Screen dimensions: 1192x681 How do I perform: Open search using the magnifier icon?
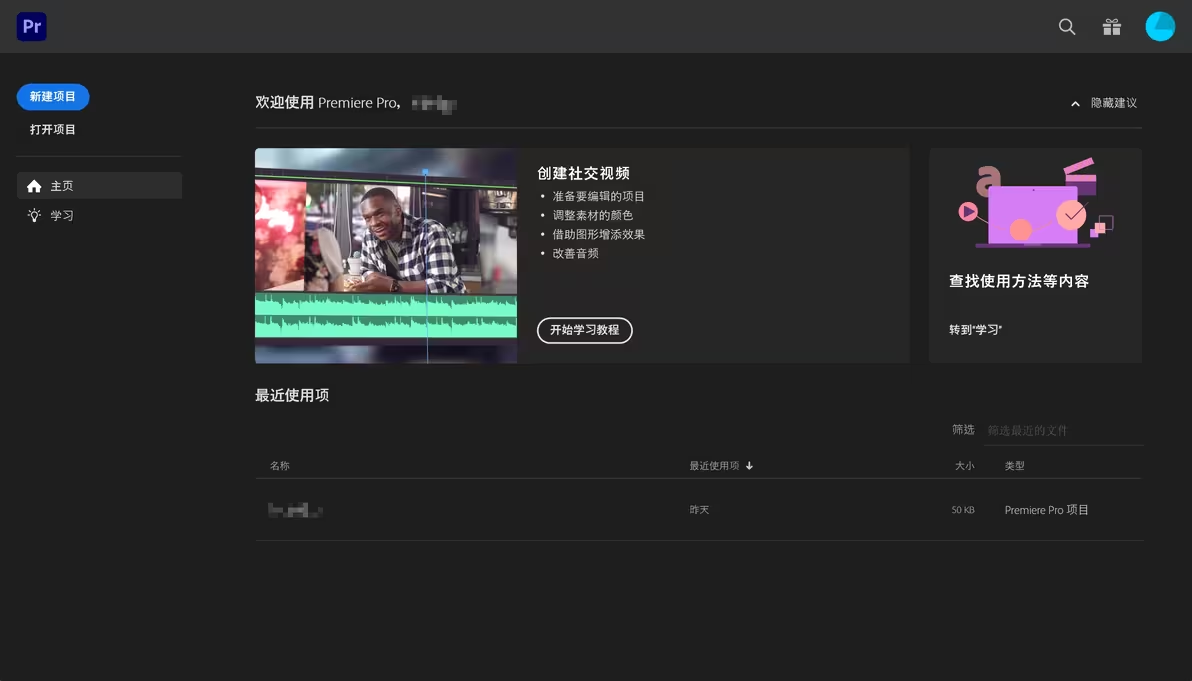pyautogui.click(x=1066, y=27)
